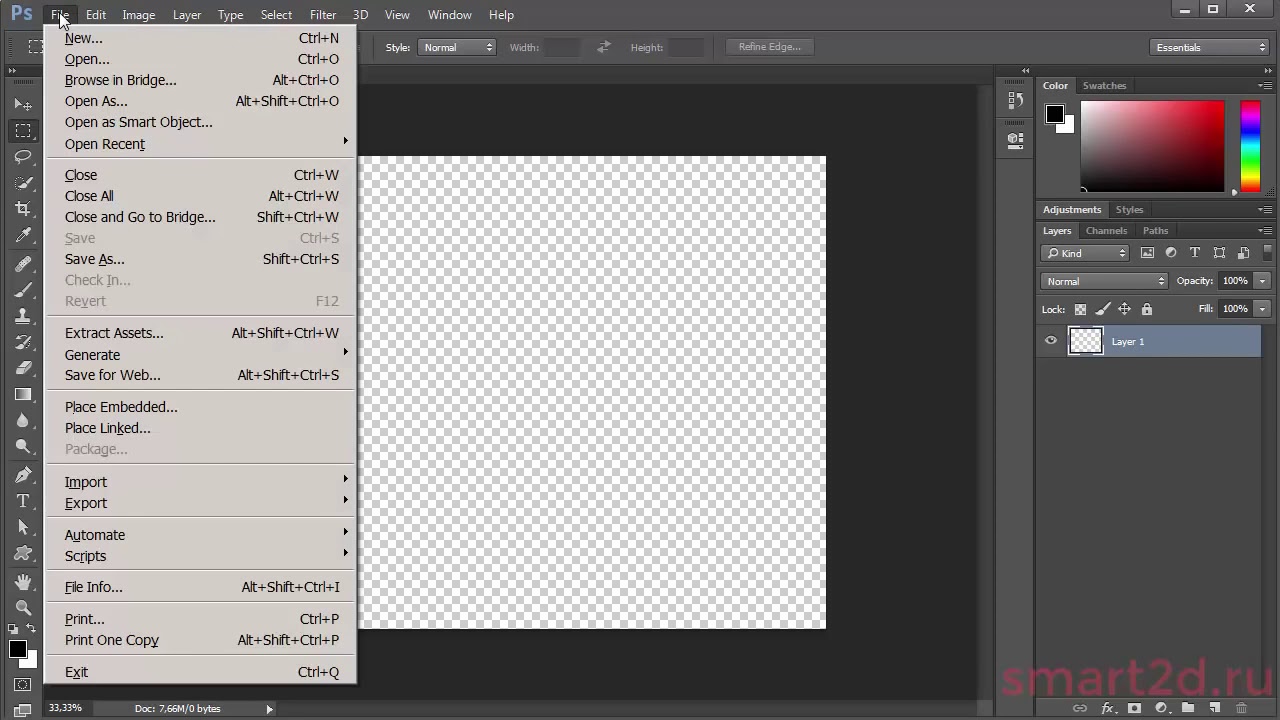Screen dimensions: 1280x720
Task: Link layers using the chain icon
Action: point(1080,708)
